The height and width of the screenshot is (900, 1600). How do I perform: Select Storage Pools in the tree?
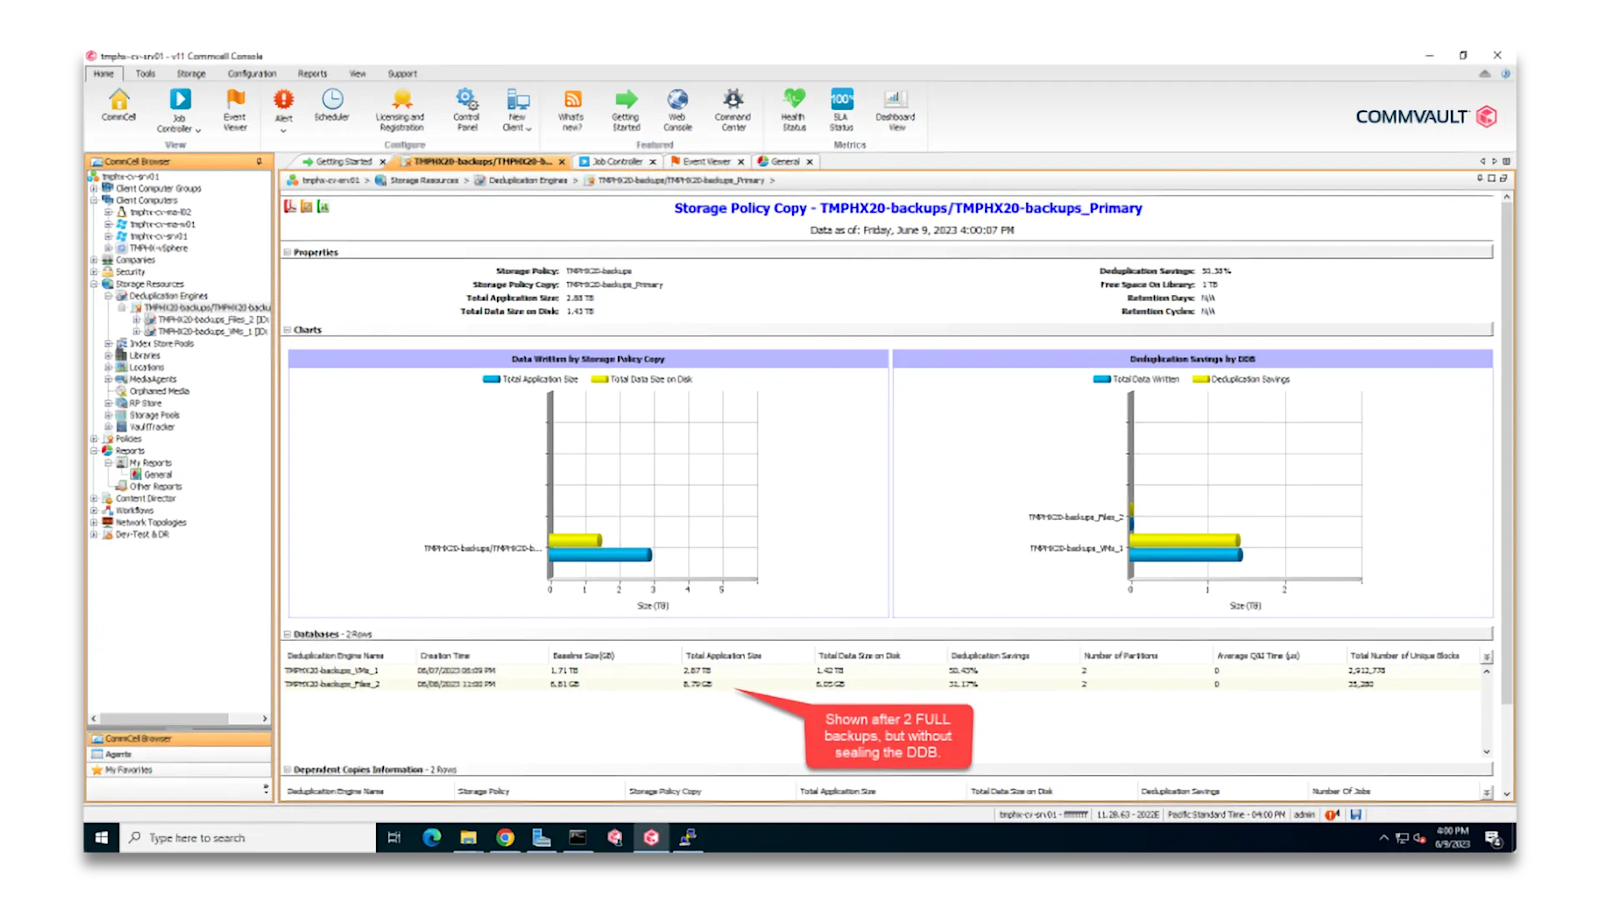coord(154,415)
